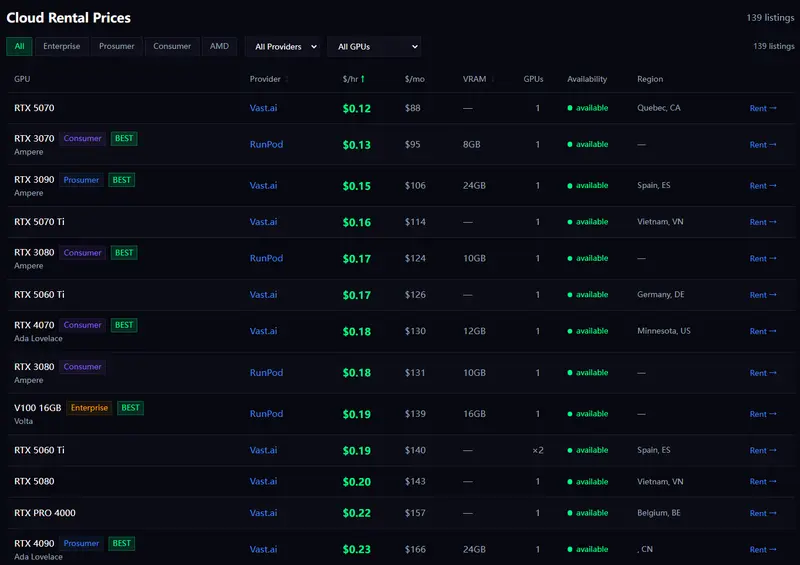This screenshot has height=565, width=800.
Task: Click the GPUs column header
Action: pyautogui.click(x=533, y=79)
